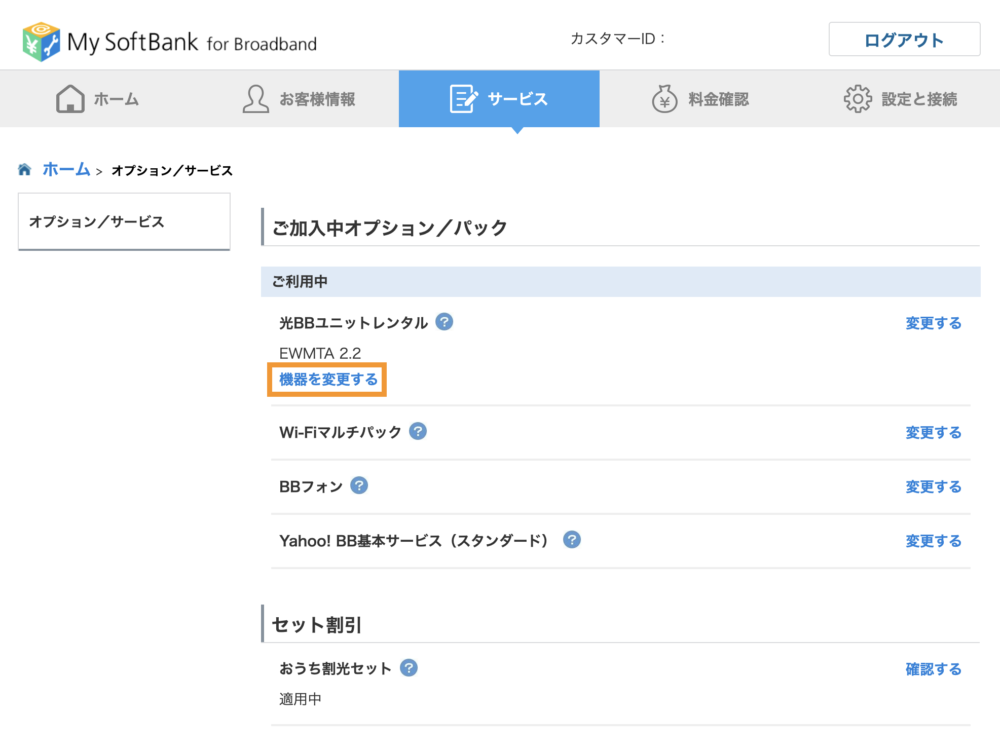1000x750 pixels.
Task: Open help icon next to おうち割光セット
Action: click(x=408, y=668)
